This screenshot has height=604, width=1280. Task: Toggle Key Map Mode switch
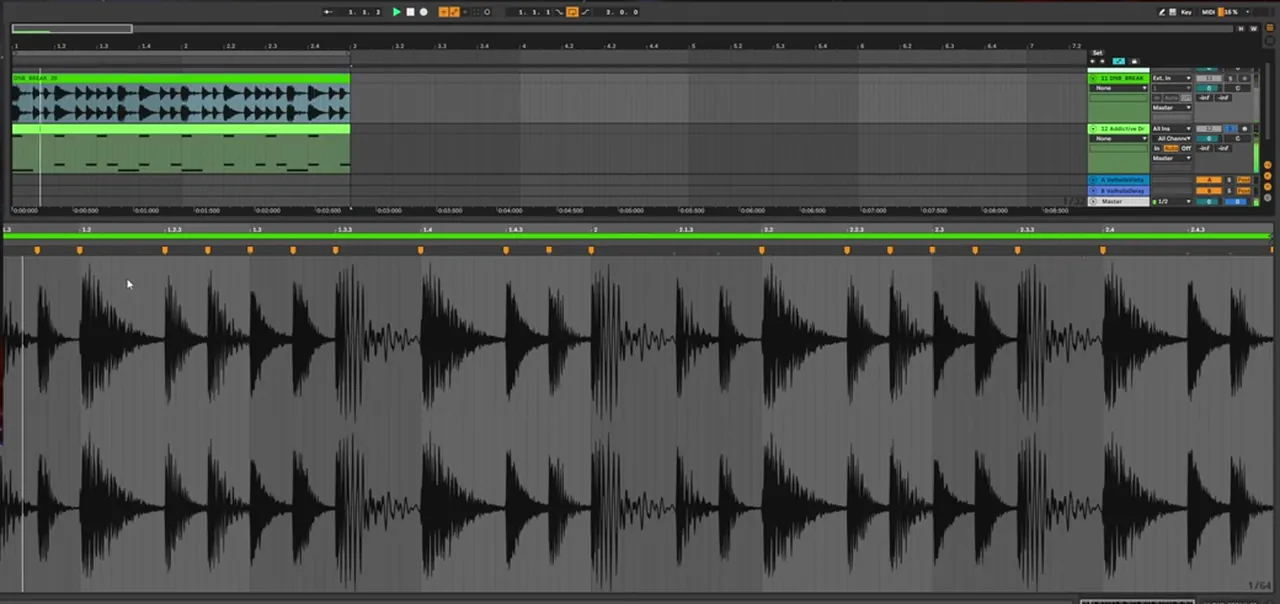click(1186, 12)
